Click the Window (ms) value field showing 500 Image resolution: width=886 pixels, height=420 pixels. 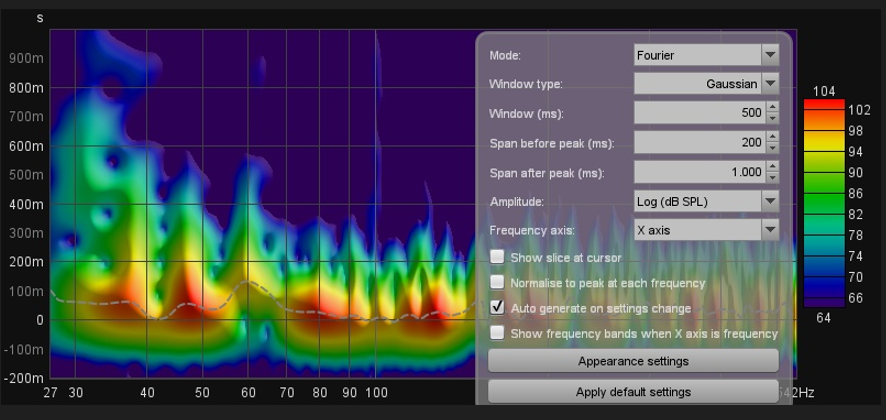pos(699,113)
